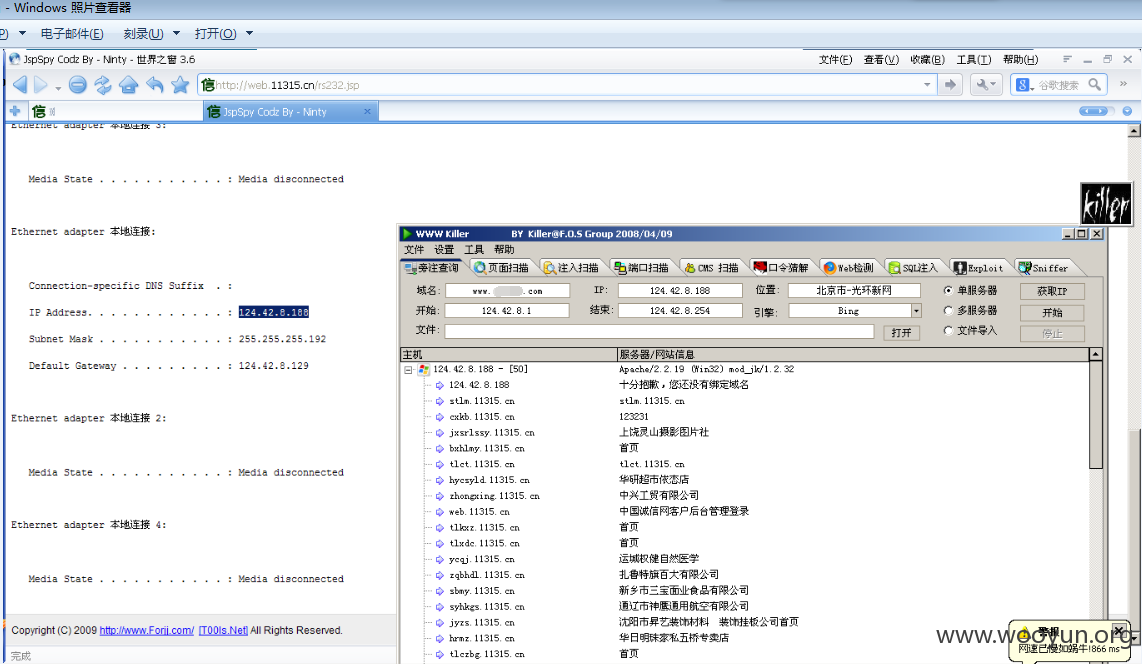
Task: Bookmark page with star icon
Action: [180, 85]
